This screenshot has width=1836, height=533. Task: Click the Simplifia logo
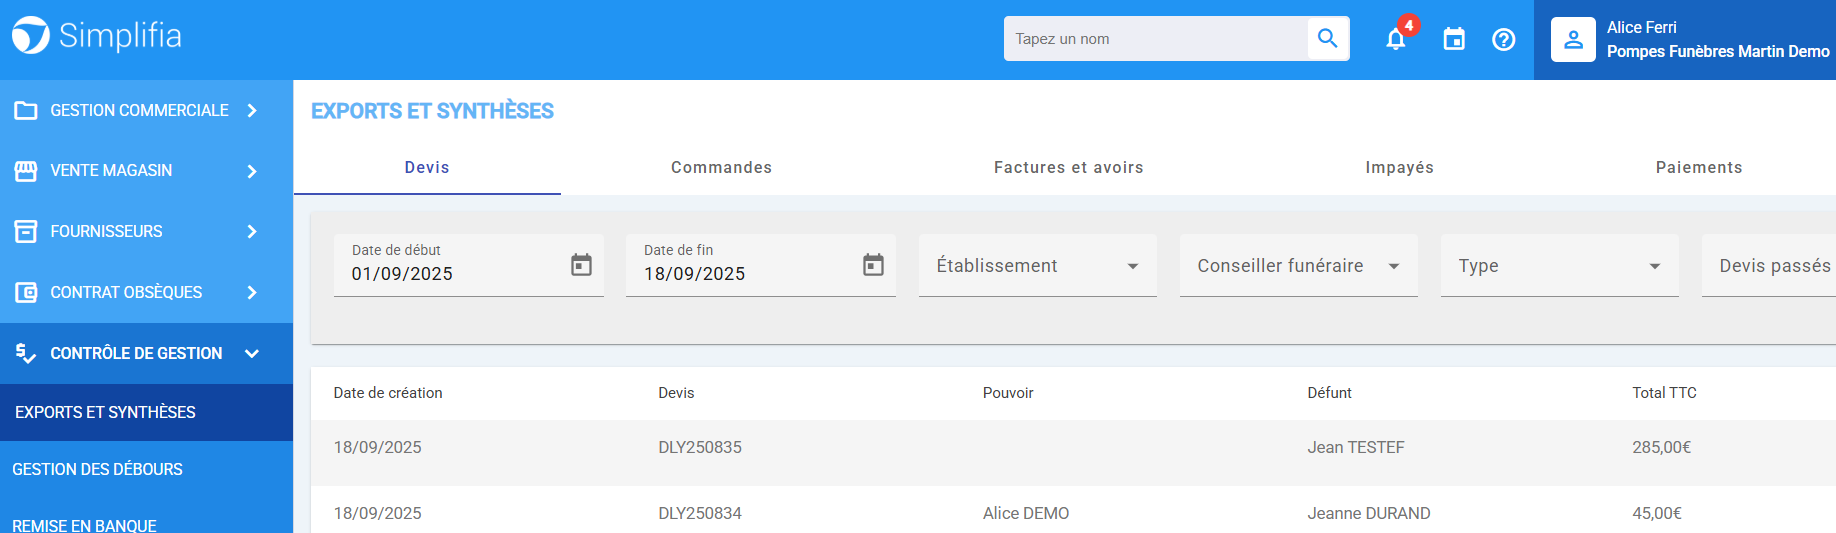[97, 36]
